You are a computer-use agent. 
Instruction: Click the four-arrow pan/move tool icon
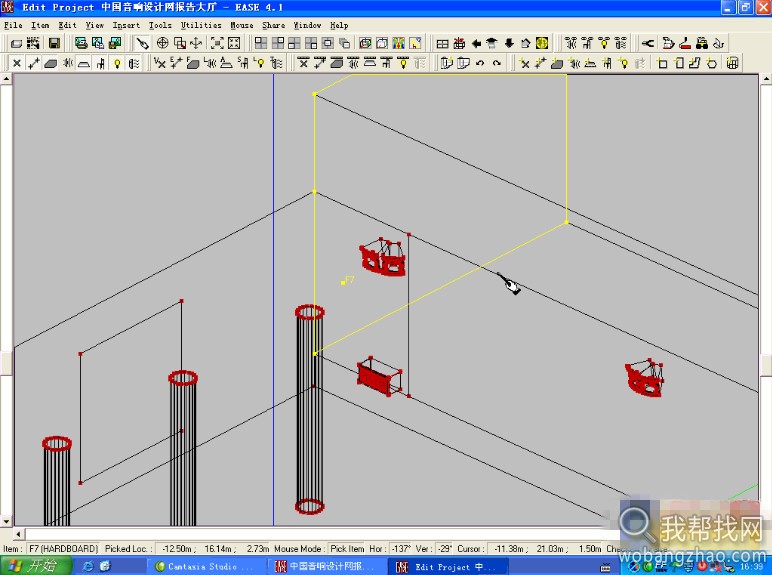(196, 43)
